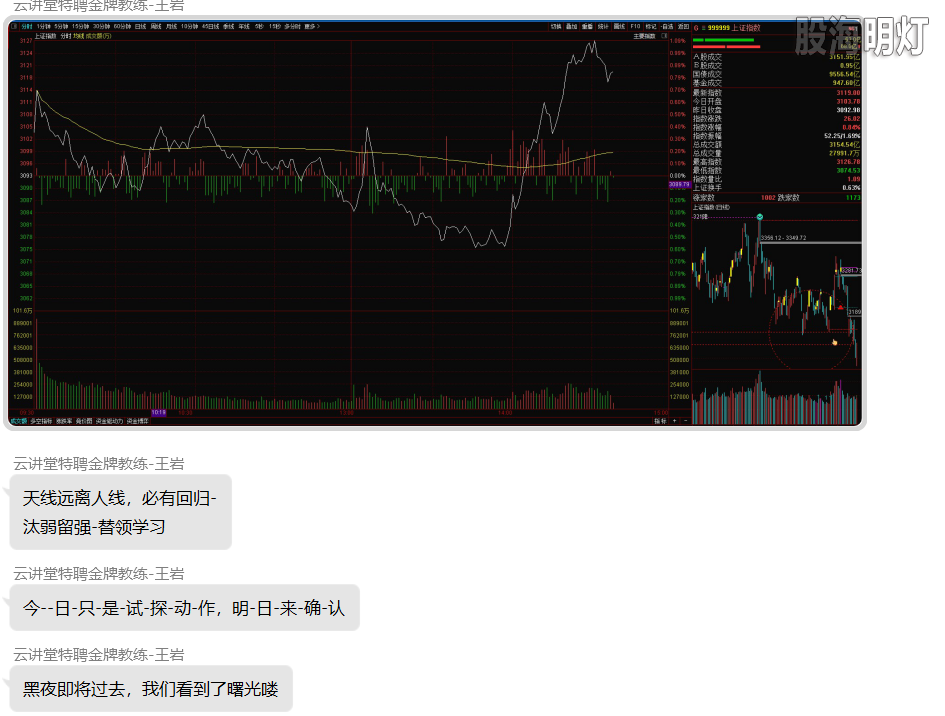945x716 pixels.
Task: Click the 上证指数 chart legend label
Action: point(45,36)
